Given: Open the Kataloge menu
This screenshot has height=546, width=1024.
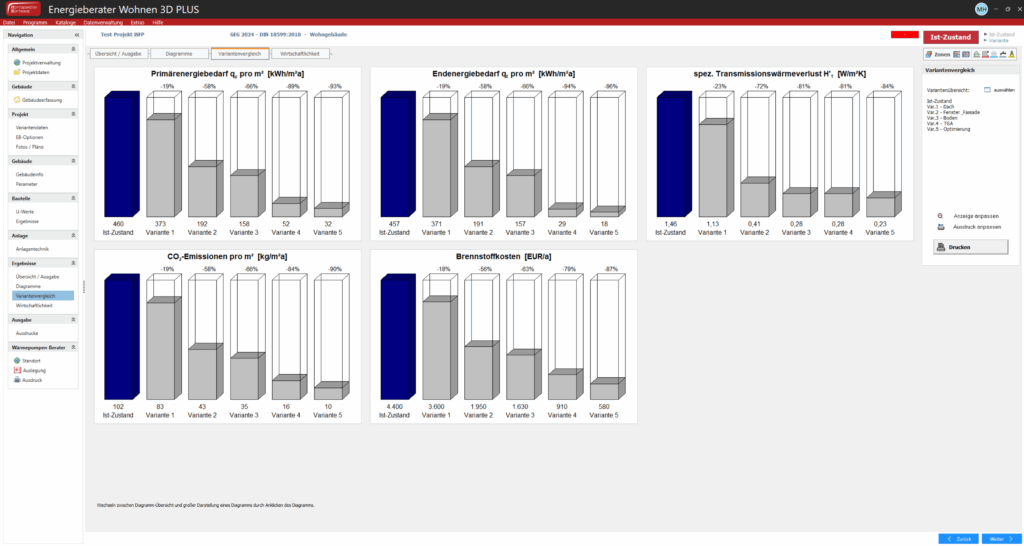Looking at the screenshot, I should tap(65, 21).
